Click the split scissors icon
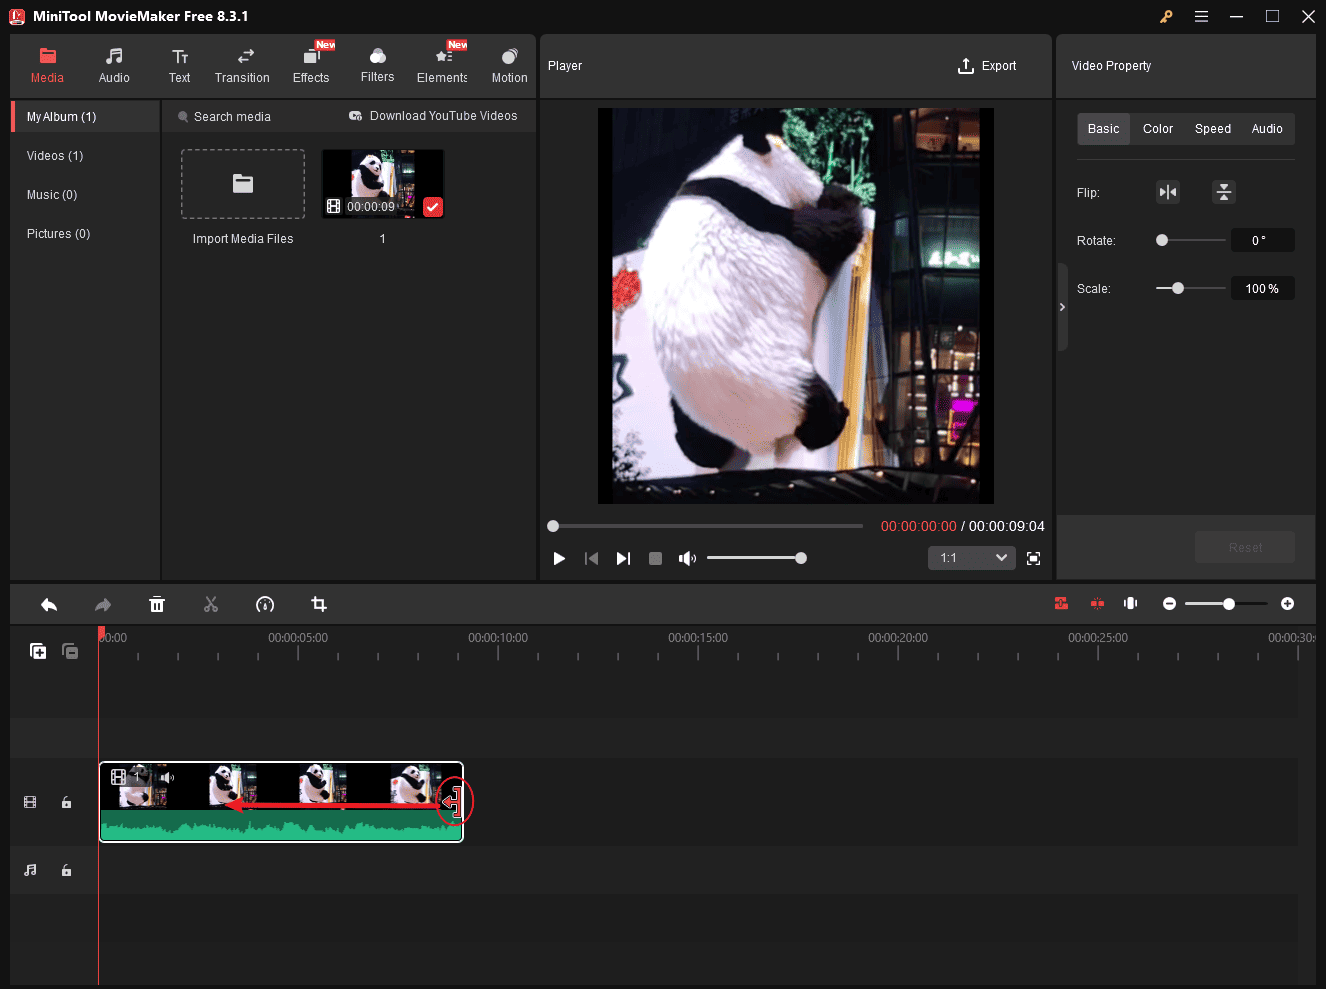Viewport: 1326px width, 989px height. point(210,604)
